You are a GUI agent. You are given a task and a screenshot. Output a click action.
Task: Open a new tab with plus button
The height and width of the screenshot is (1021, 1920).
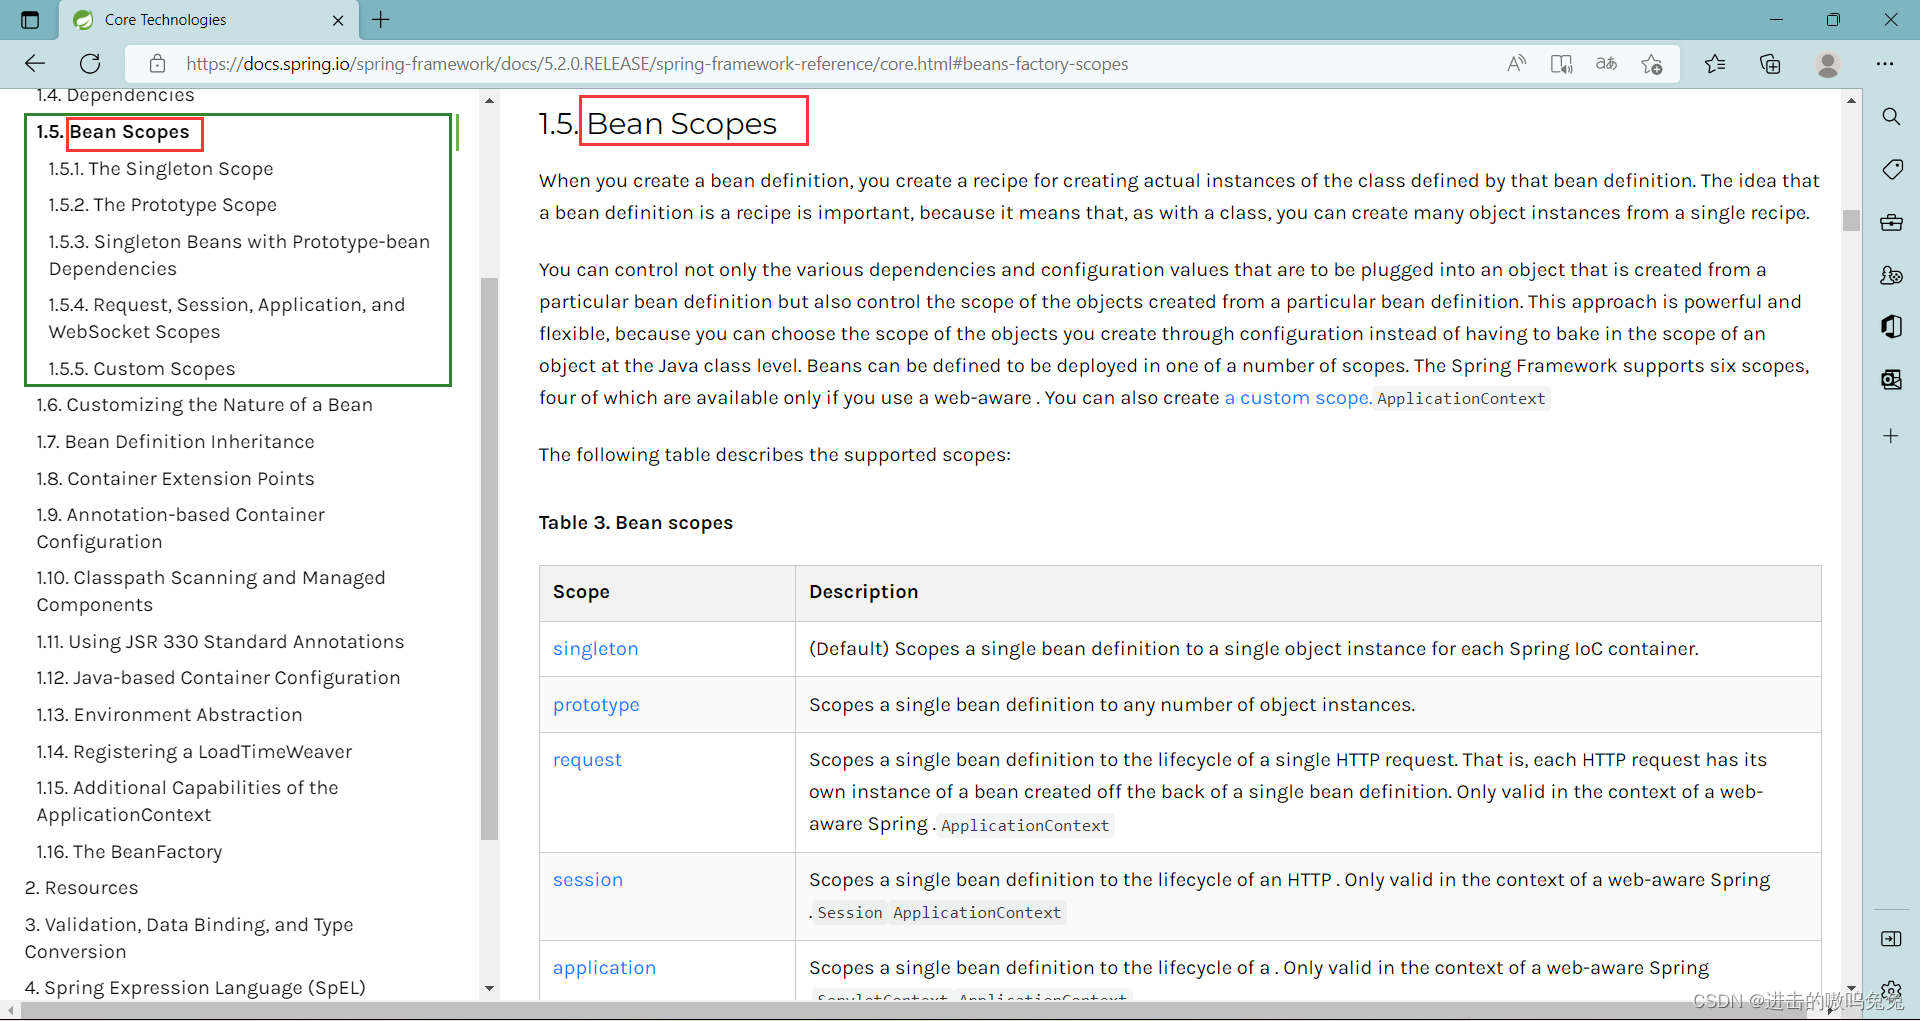[381, 20]
